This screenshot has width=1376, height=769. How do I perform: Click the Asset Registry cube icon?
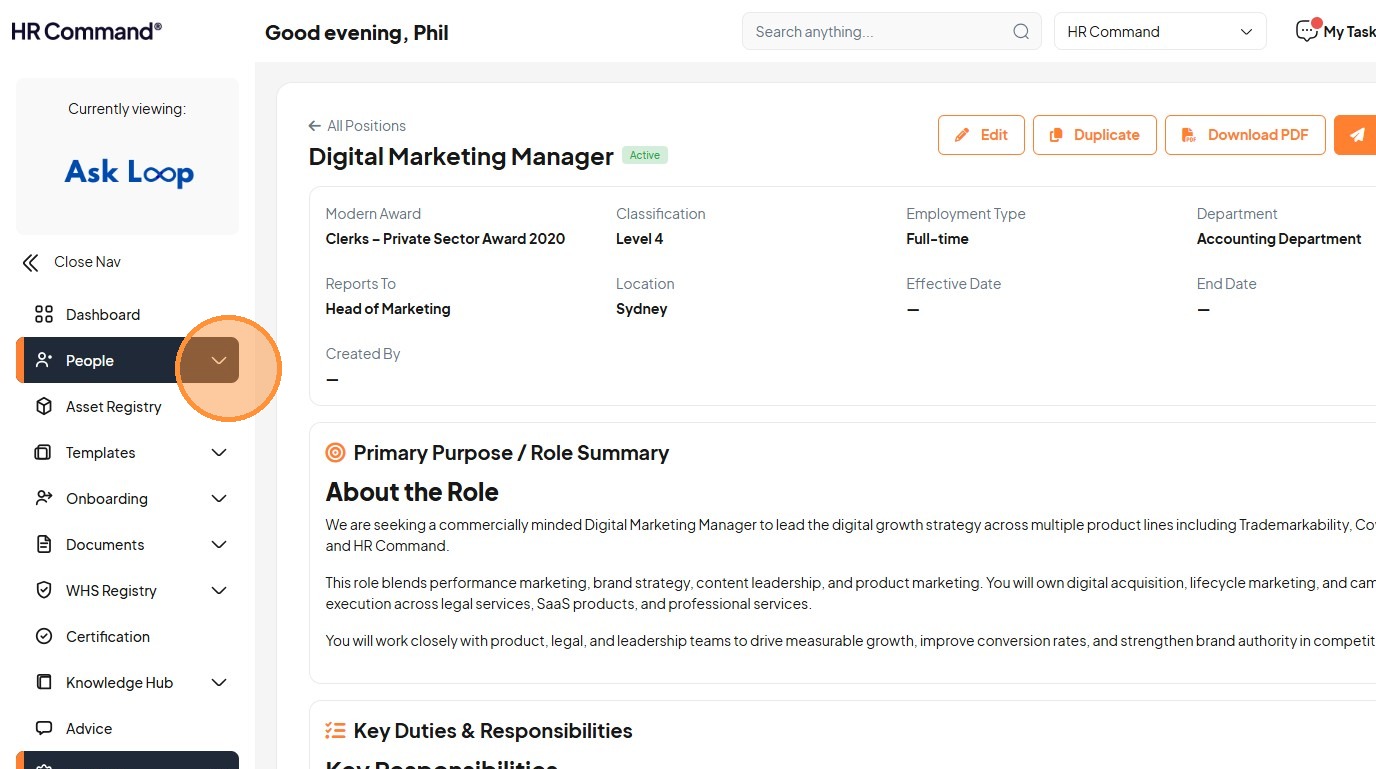[44, 407]
